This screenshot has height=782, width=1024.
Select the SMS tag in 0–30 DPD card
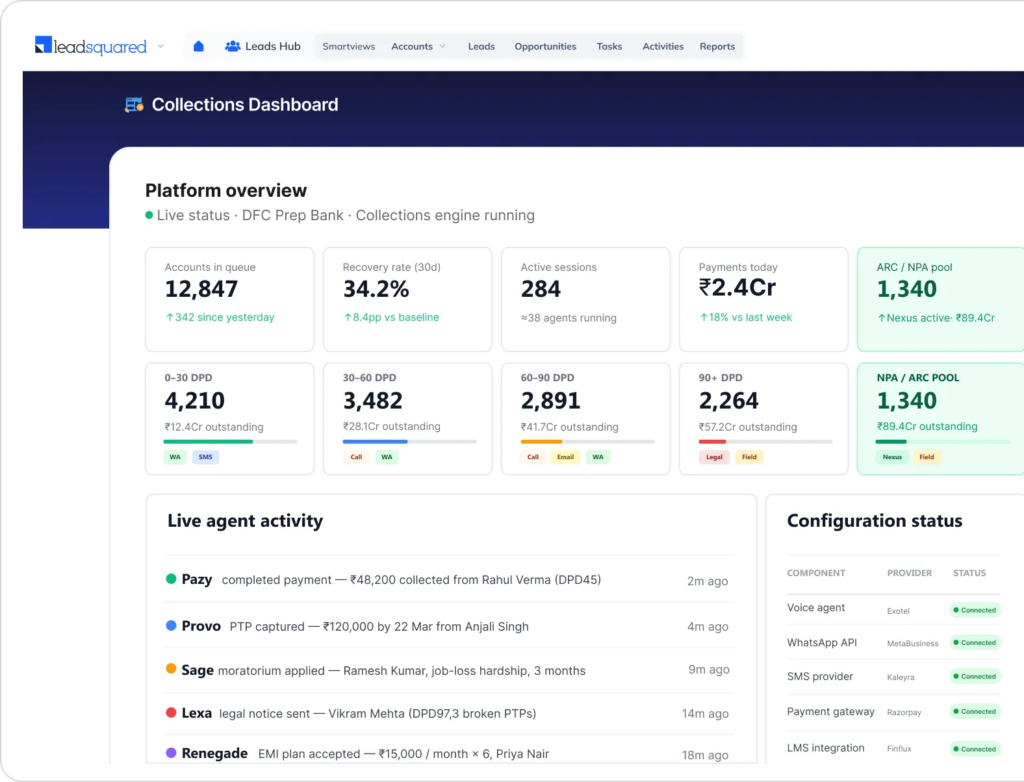(206, 457)
